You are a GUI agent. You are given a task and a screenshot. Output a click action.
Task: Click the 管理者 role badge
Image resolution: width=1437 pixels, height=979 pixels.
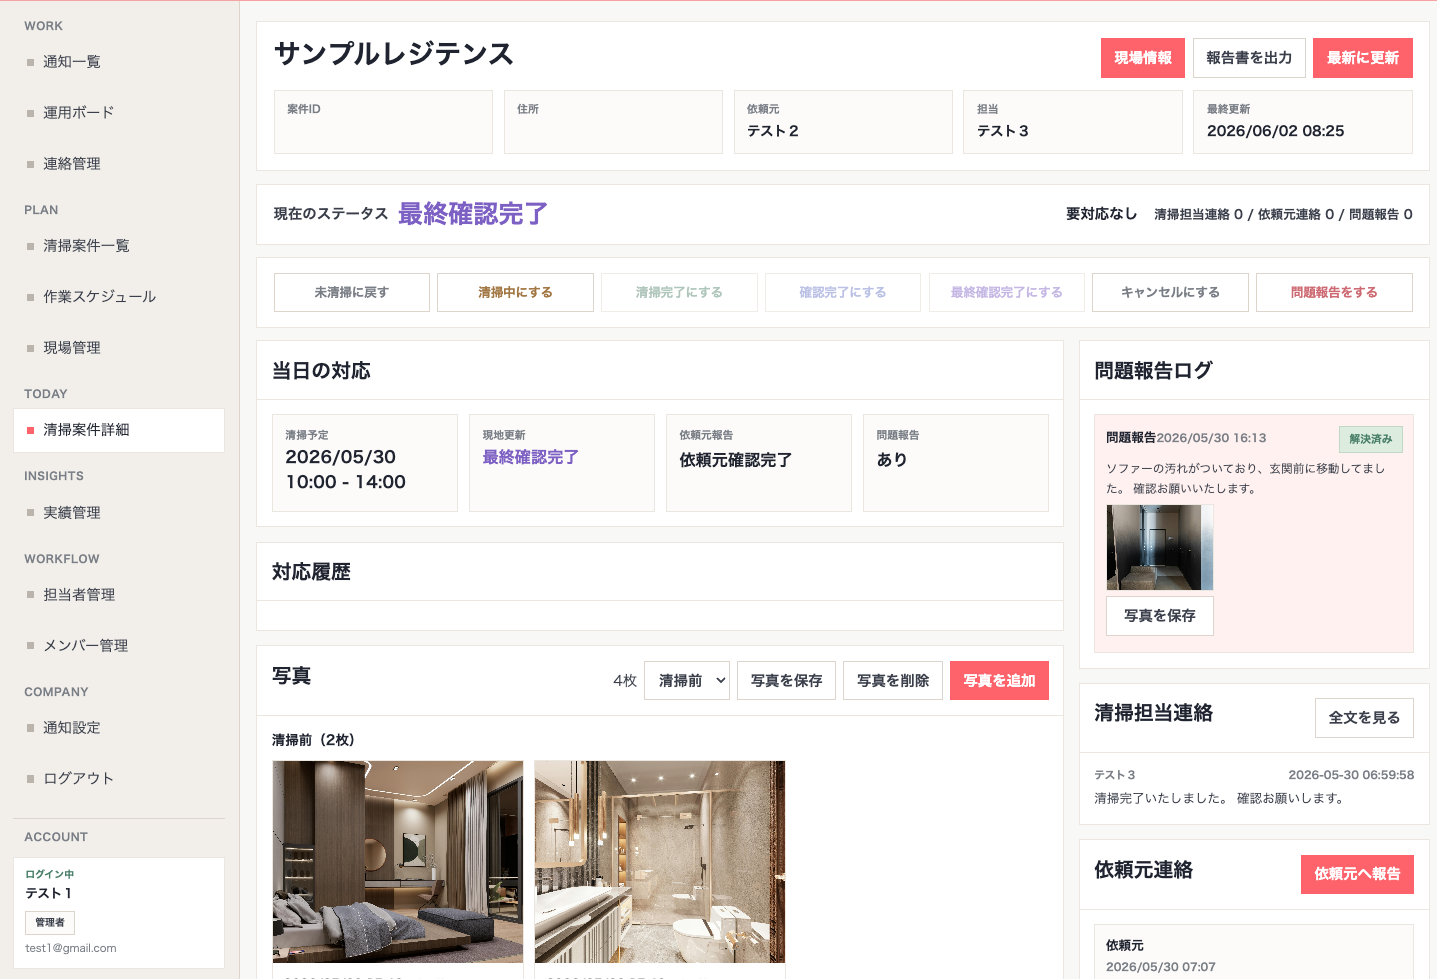[x=50, y=923]
